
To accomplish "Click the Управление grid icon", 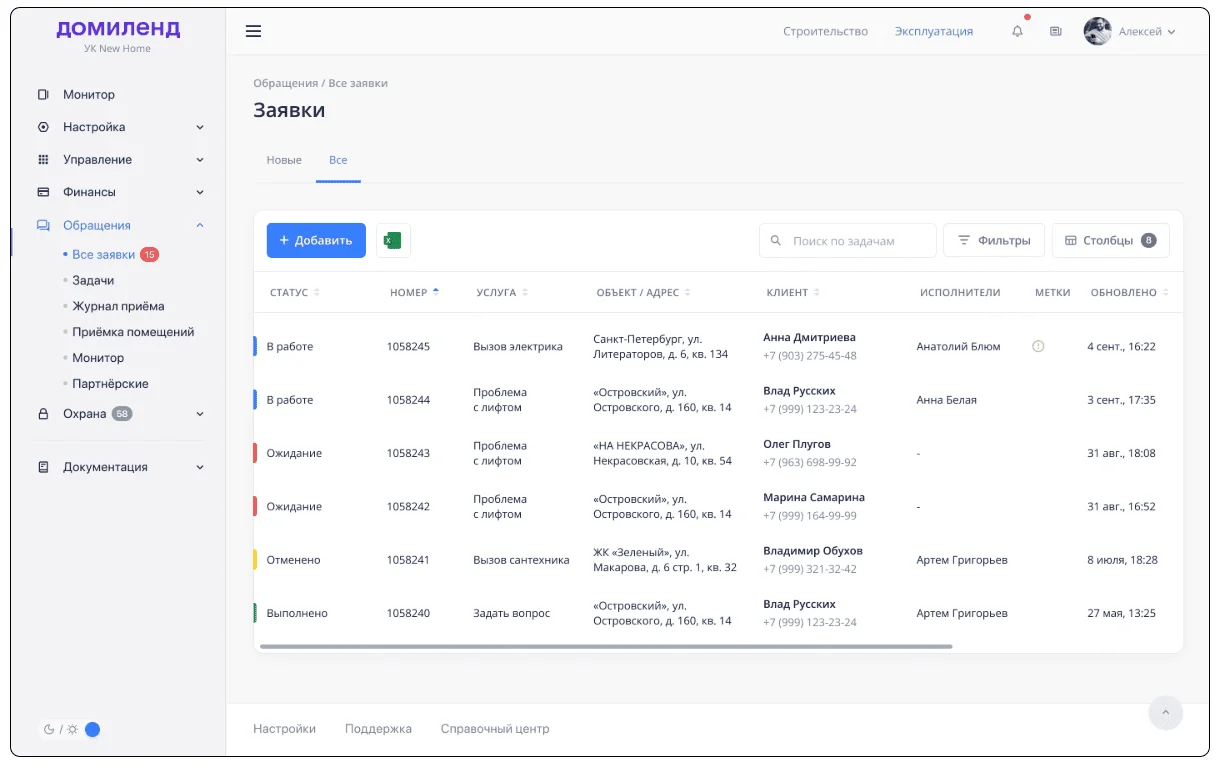I will coord(43,159).
